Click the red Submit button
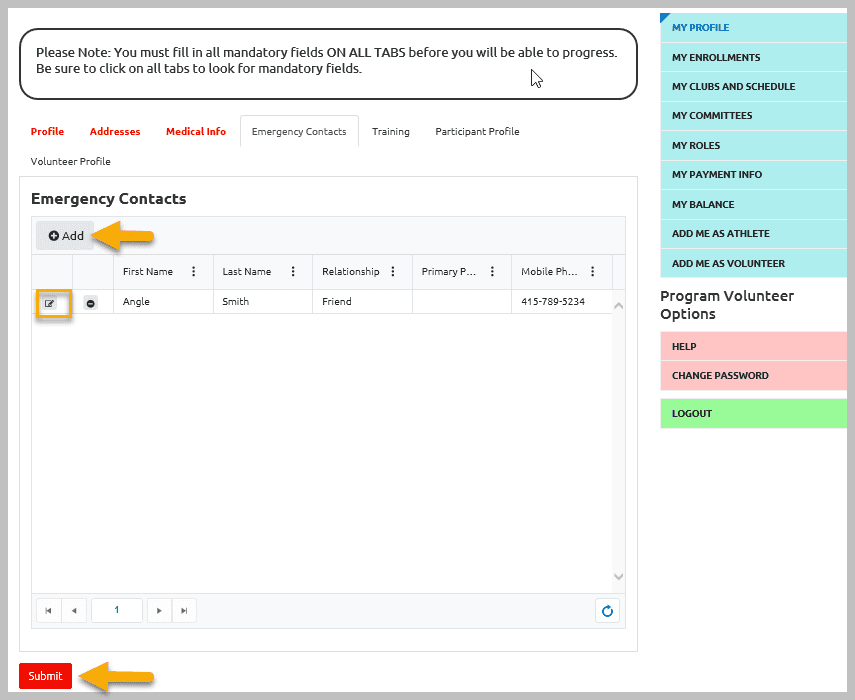The height and width of the screenshot is (700, 855). [45, 676]
